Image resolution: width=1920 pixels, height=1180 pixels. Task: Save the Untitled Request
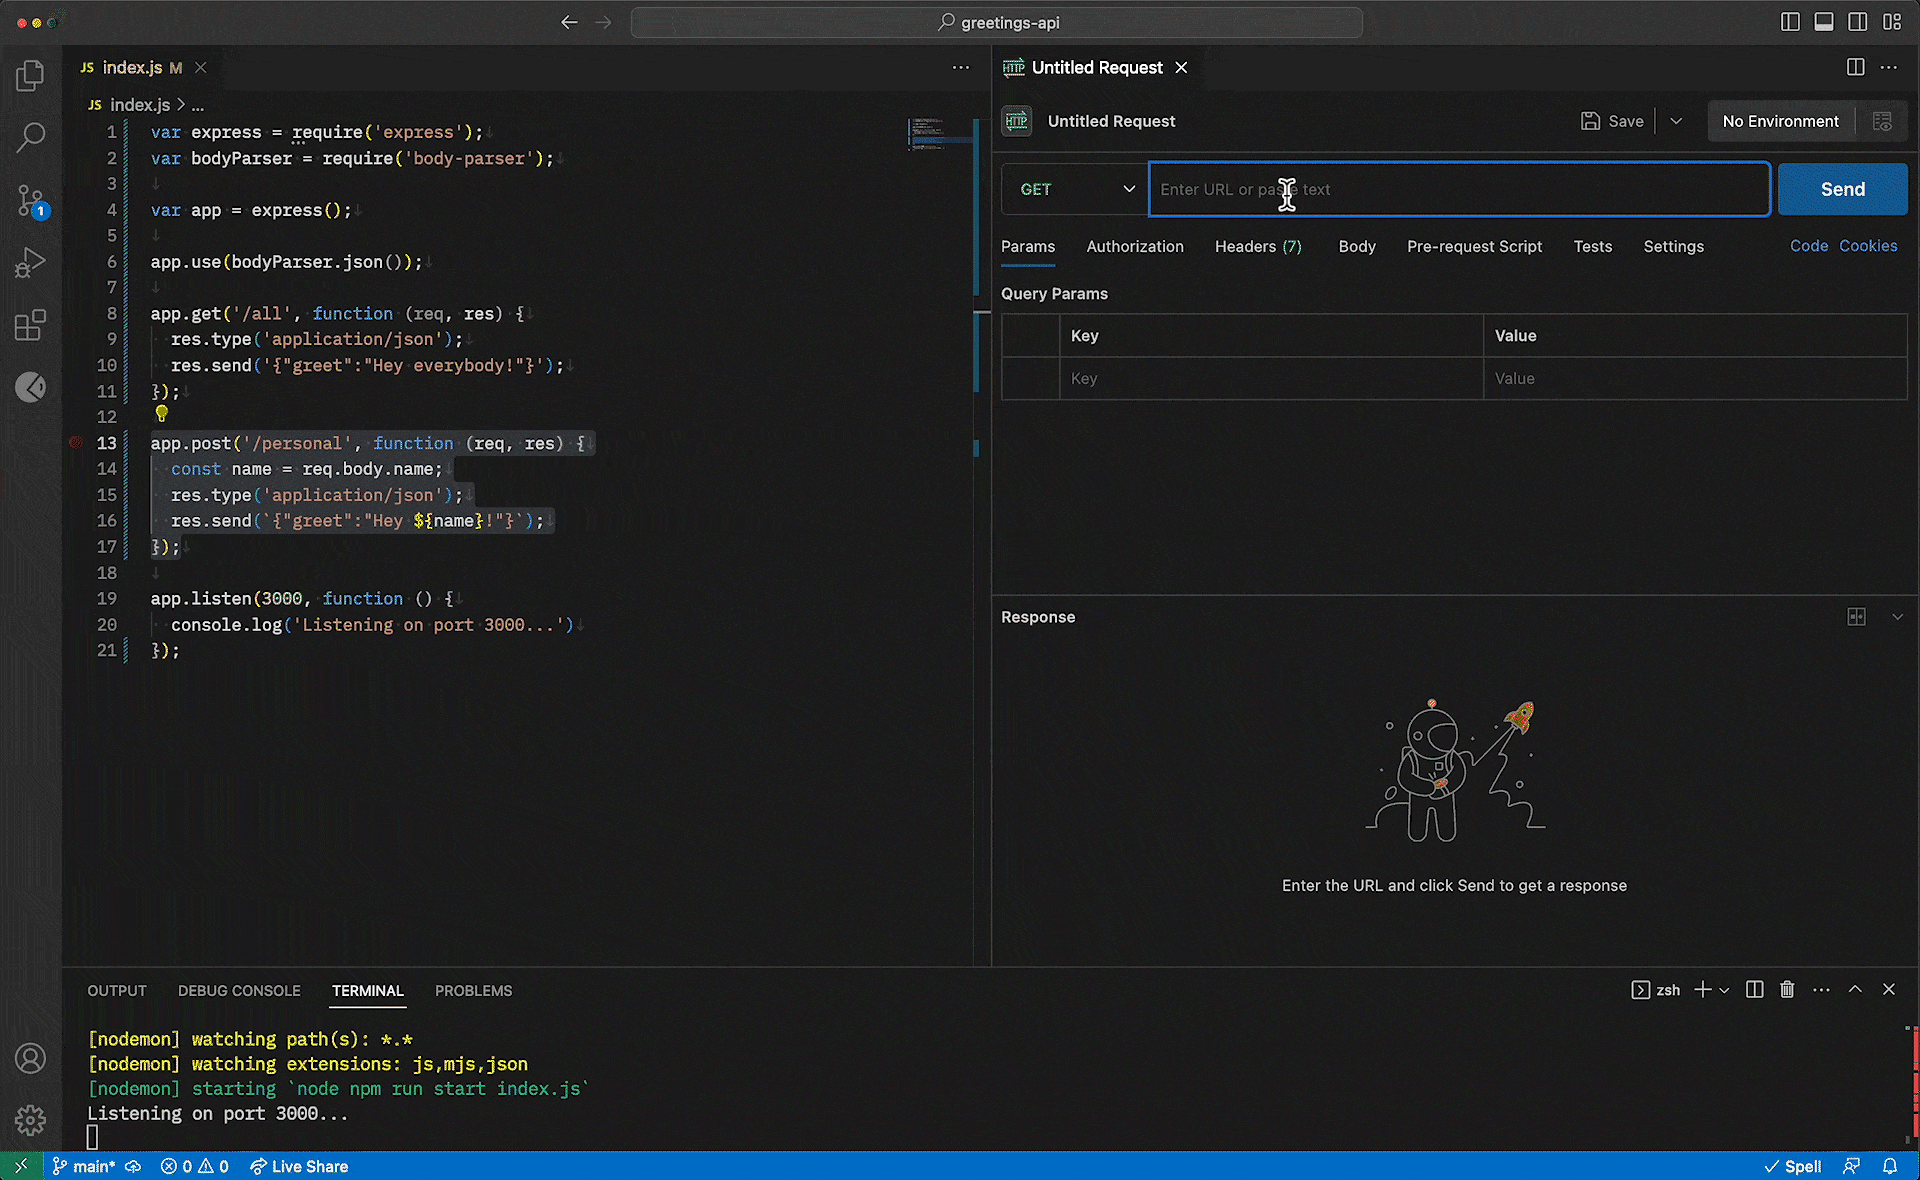(1612, 121)
